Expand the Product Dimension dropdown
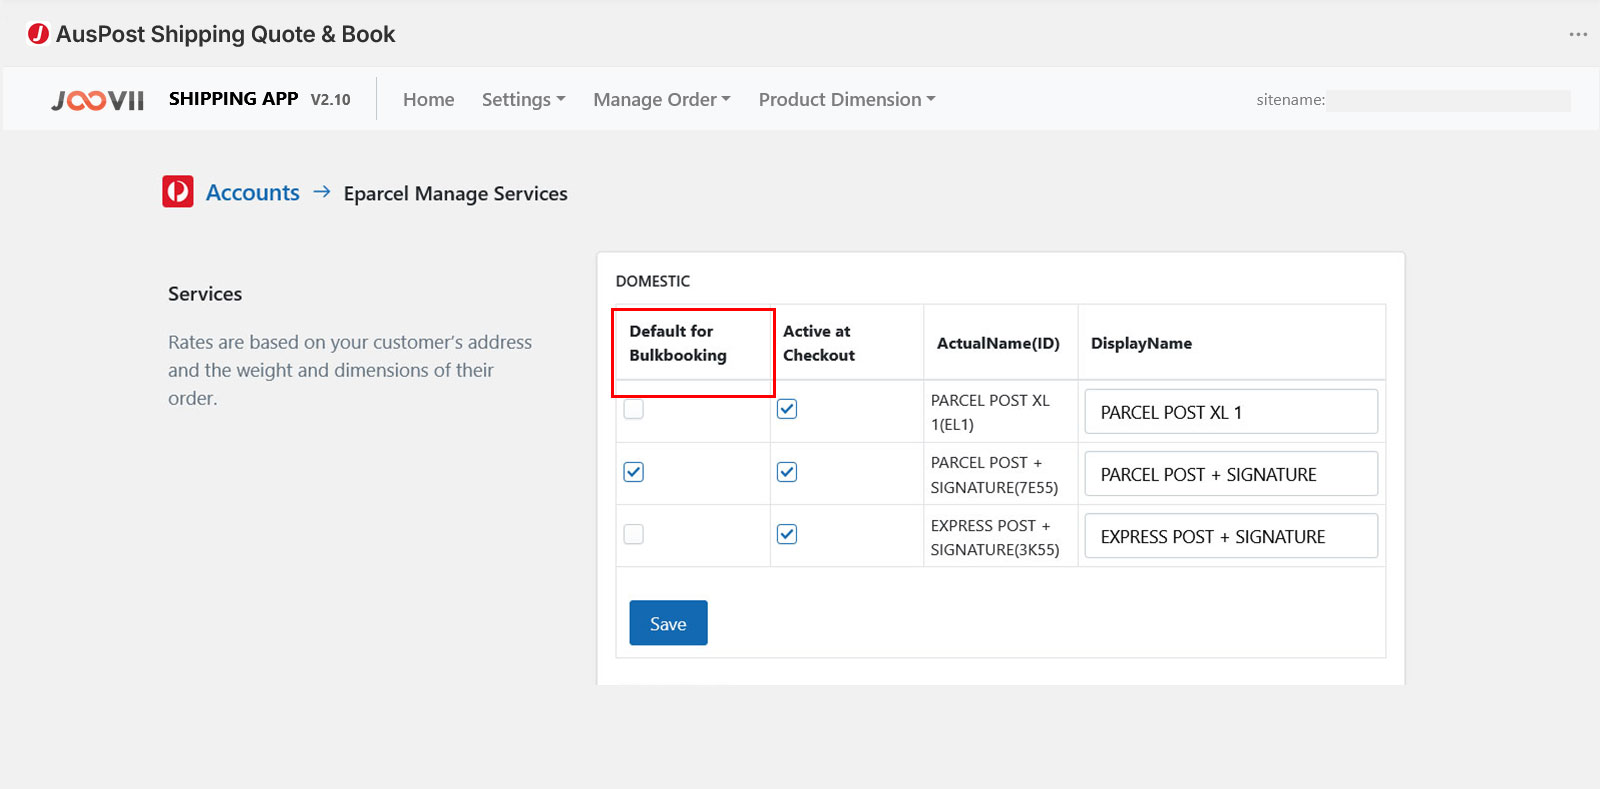The height and width of the screenshot is (789, 1600). [846, 100]
